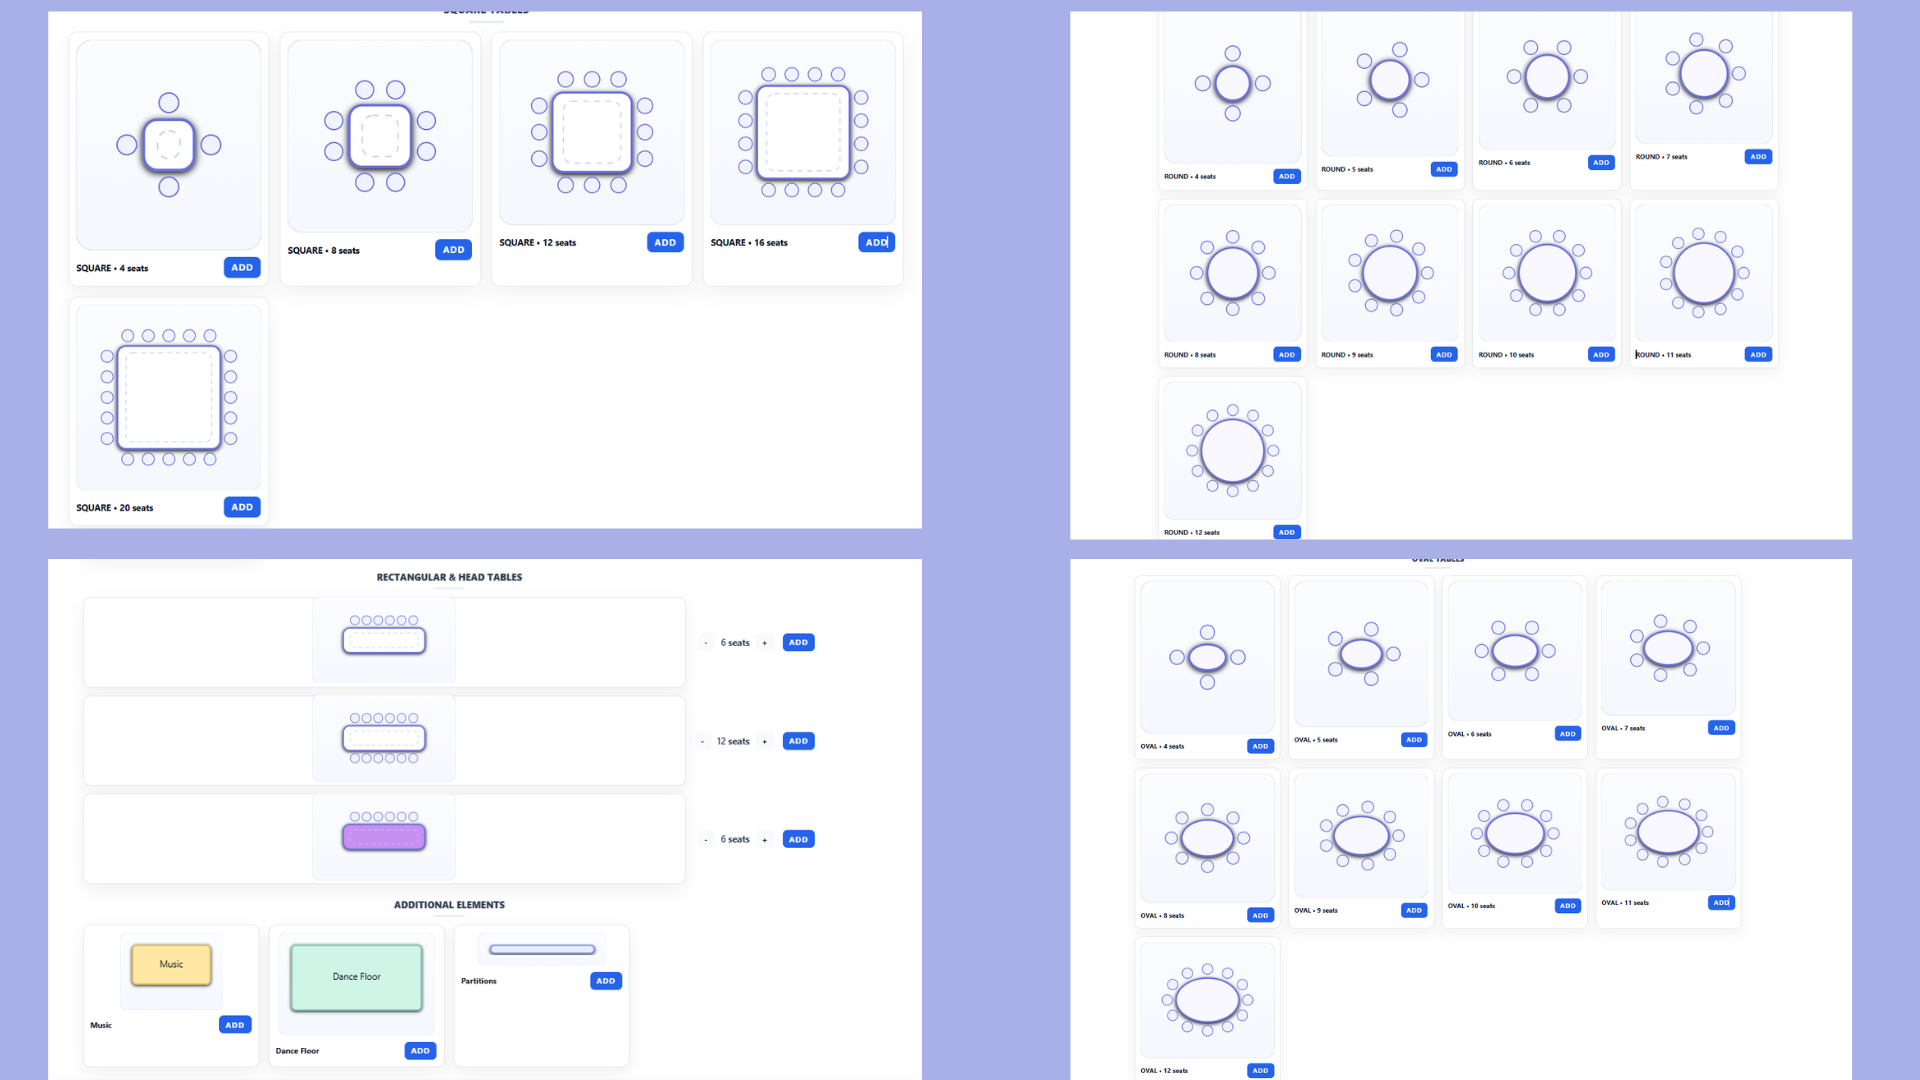Screen dimensions: 1920x1080
Task: Increase seats for the white one-sided table
Action: coord(765,643)
